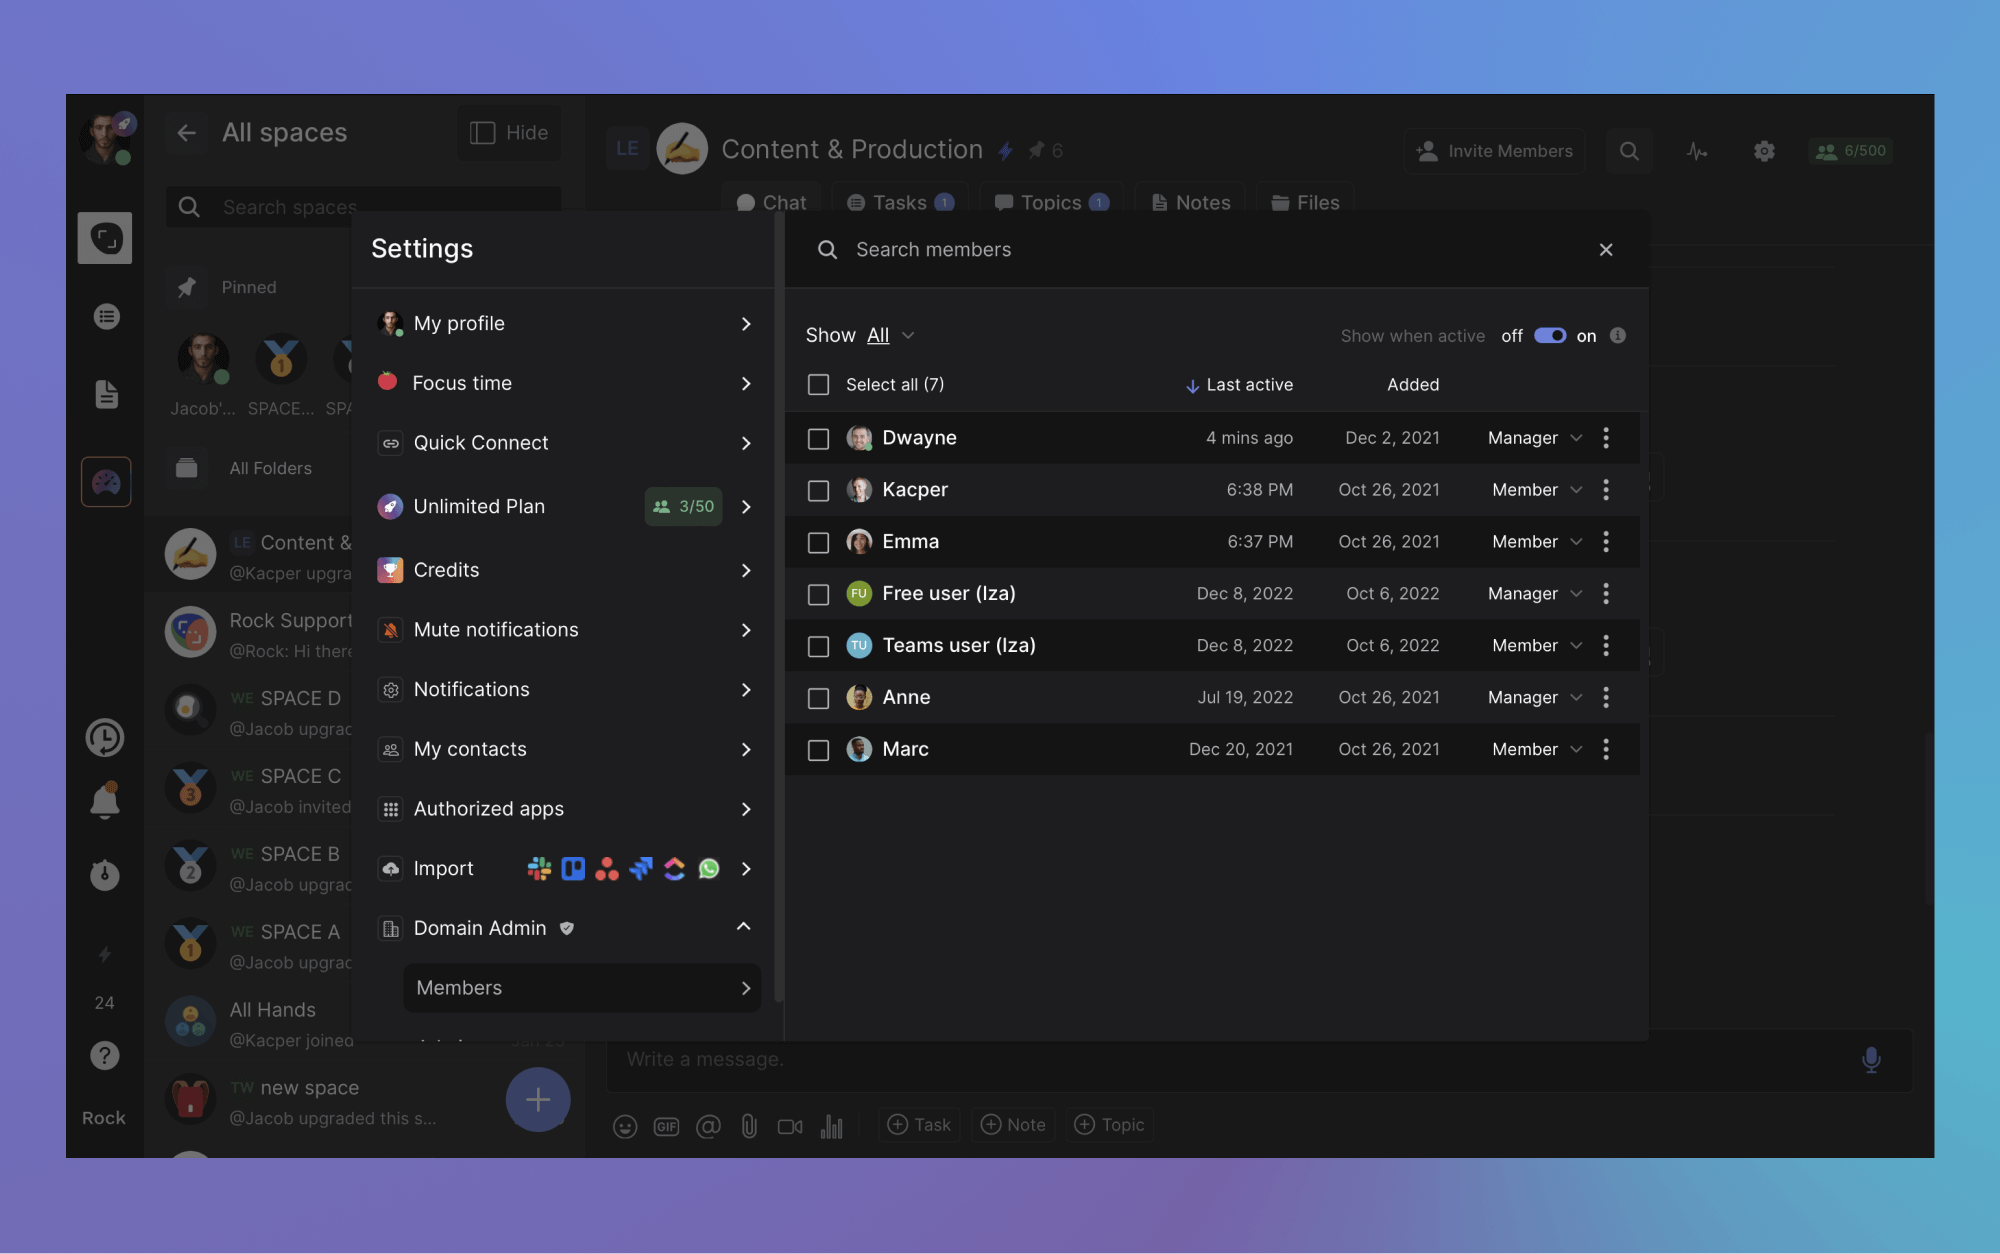
Task: Toggle the Show when active switch
Action: [1549, 336]
